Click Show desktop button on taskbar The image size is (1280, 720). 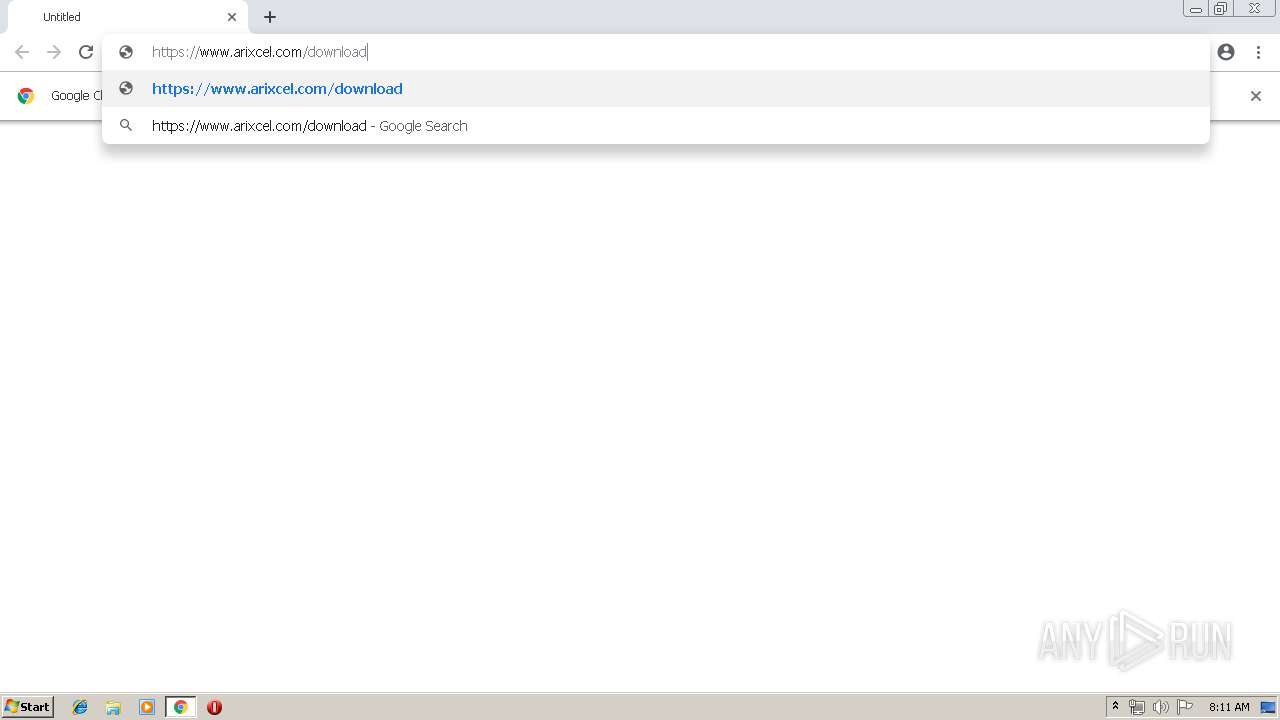[x=1268, y=707]
